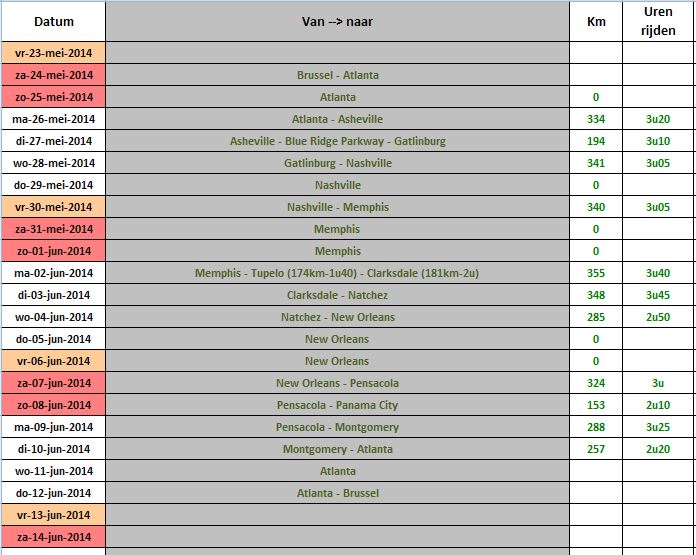Viewport: 696px width, 555px height.
Task: Select the date cell za-07-jun-2014
Action: 53,383
